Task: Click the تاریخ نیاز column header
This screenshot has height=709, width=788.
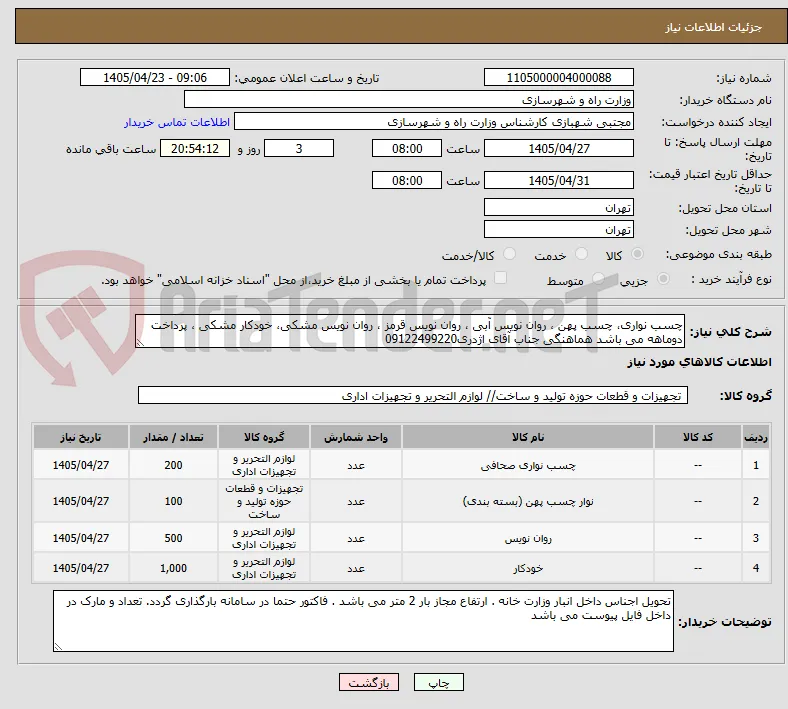Action: (x=81, y=437)
